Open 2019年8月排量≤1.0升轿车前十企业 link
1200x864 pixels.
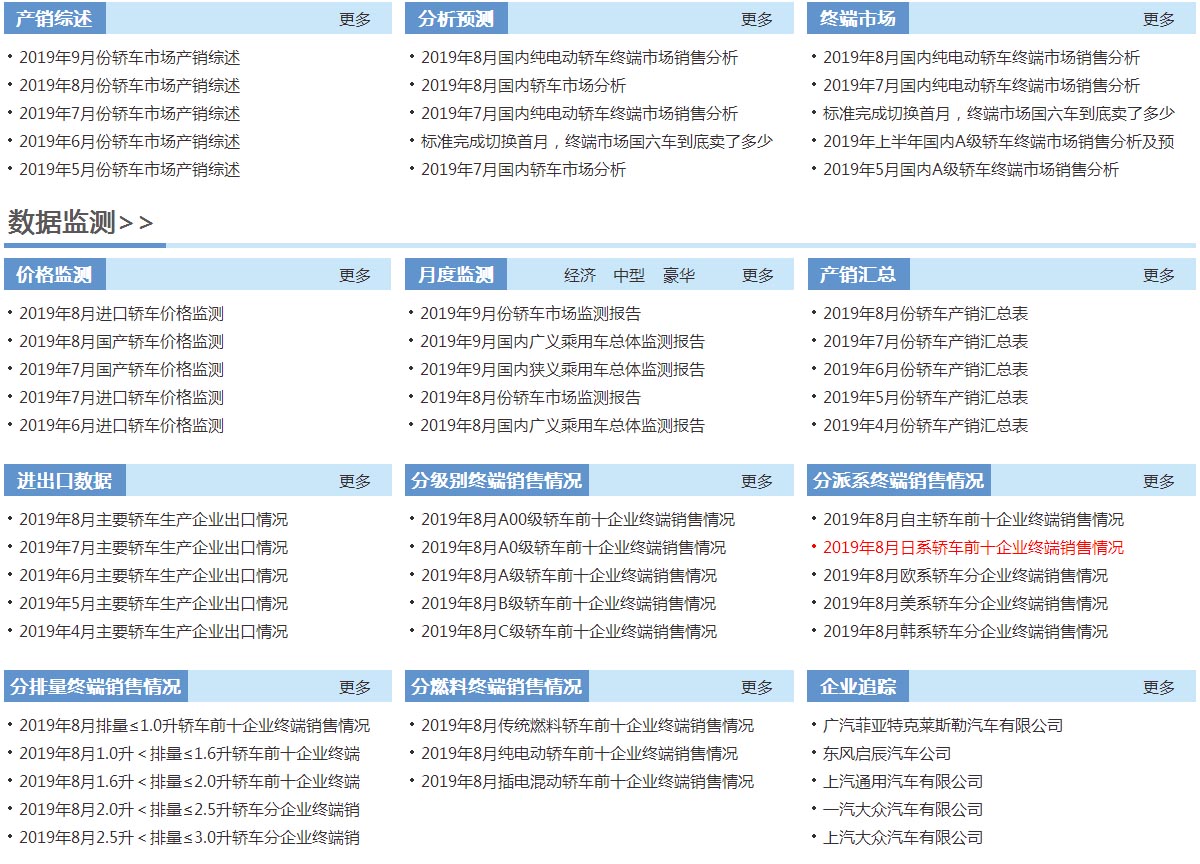(194, 726)
